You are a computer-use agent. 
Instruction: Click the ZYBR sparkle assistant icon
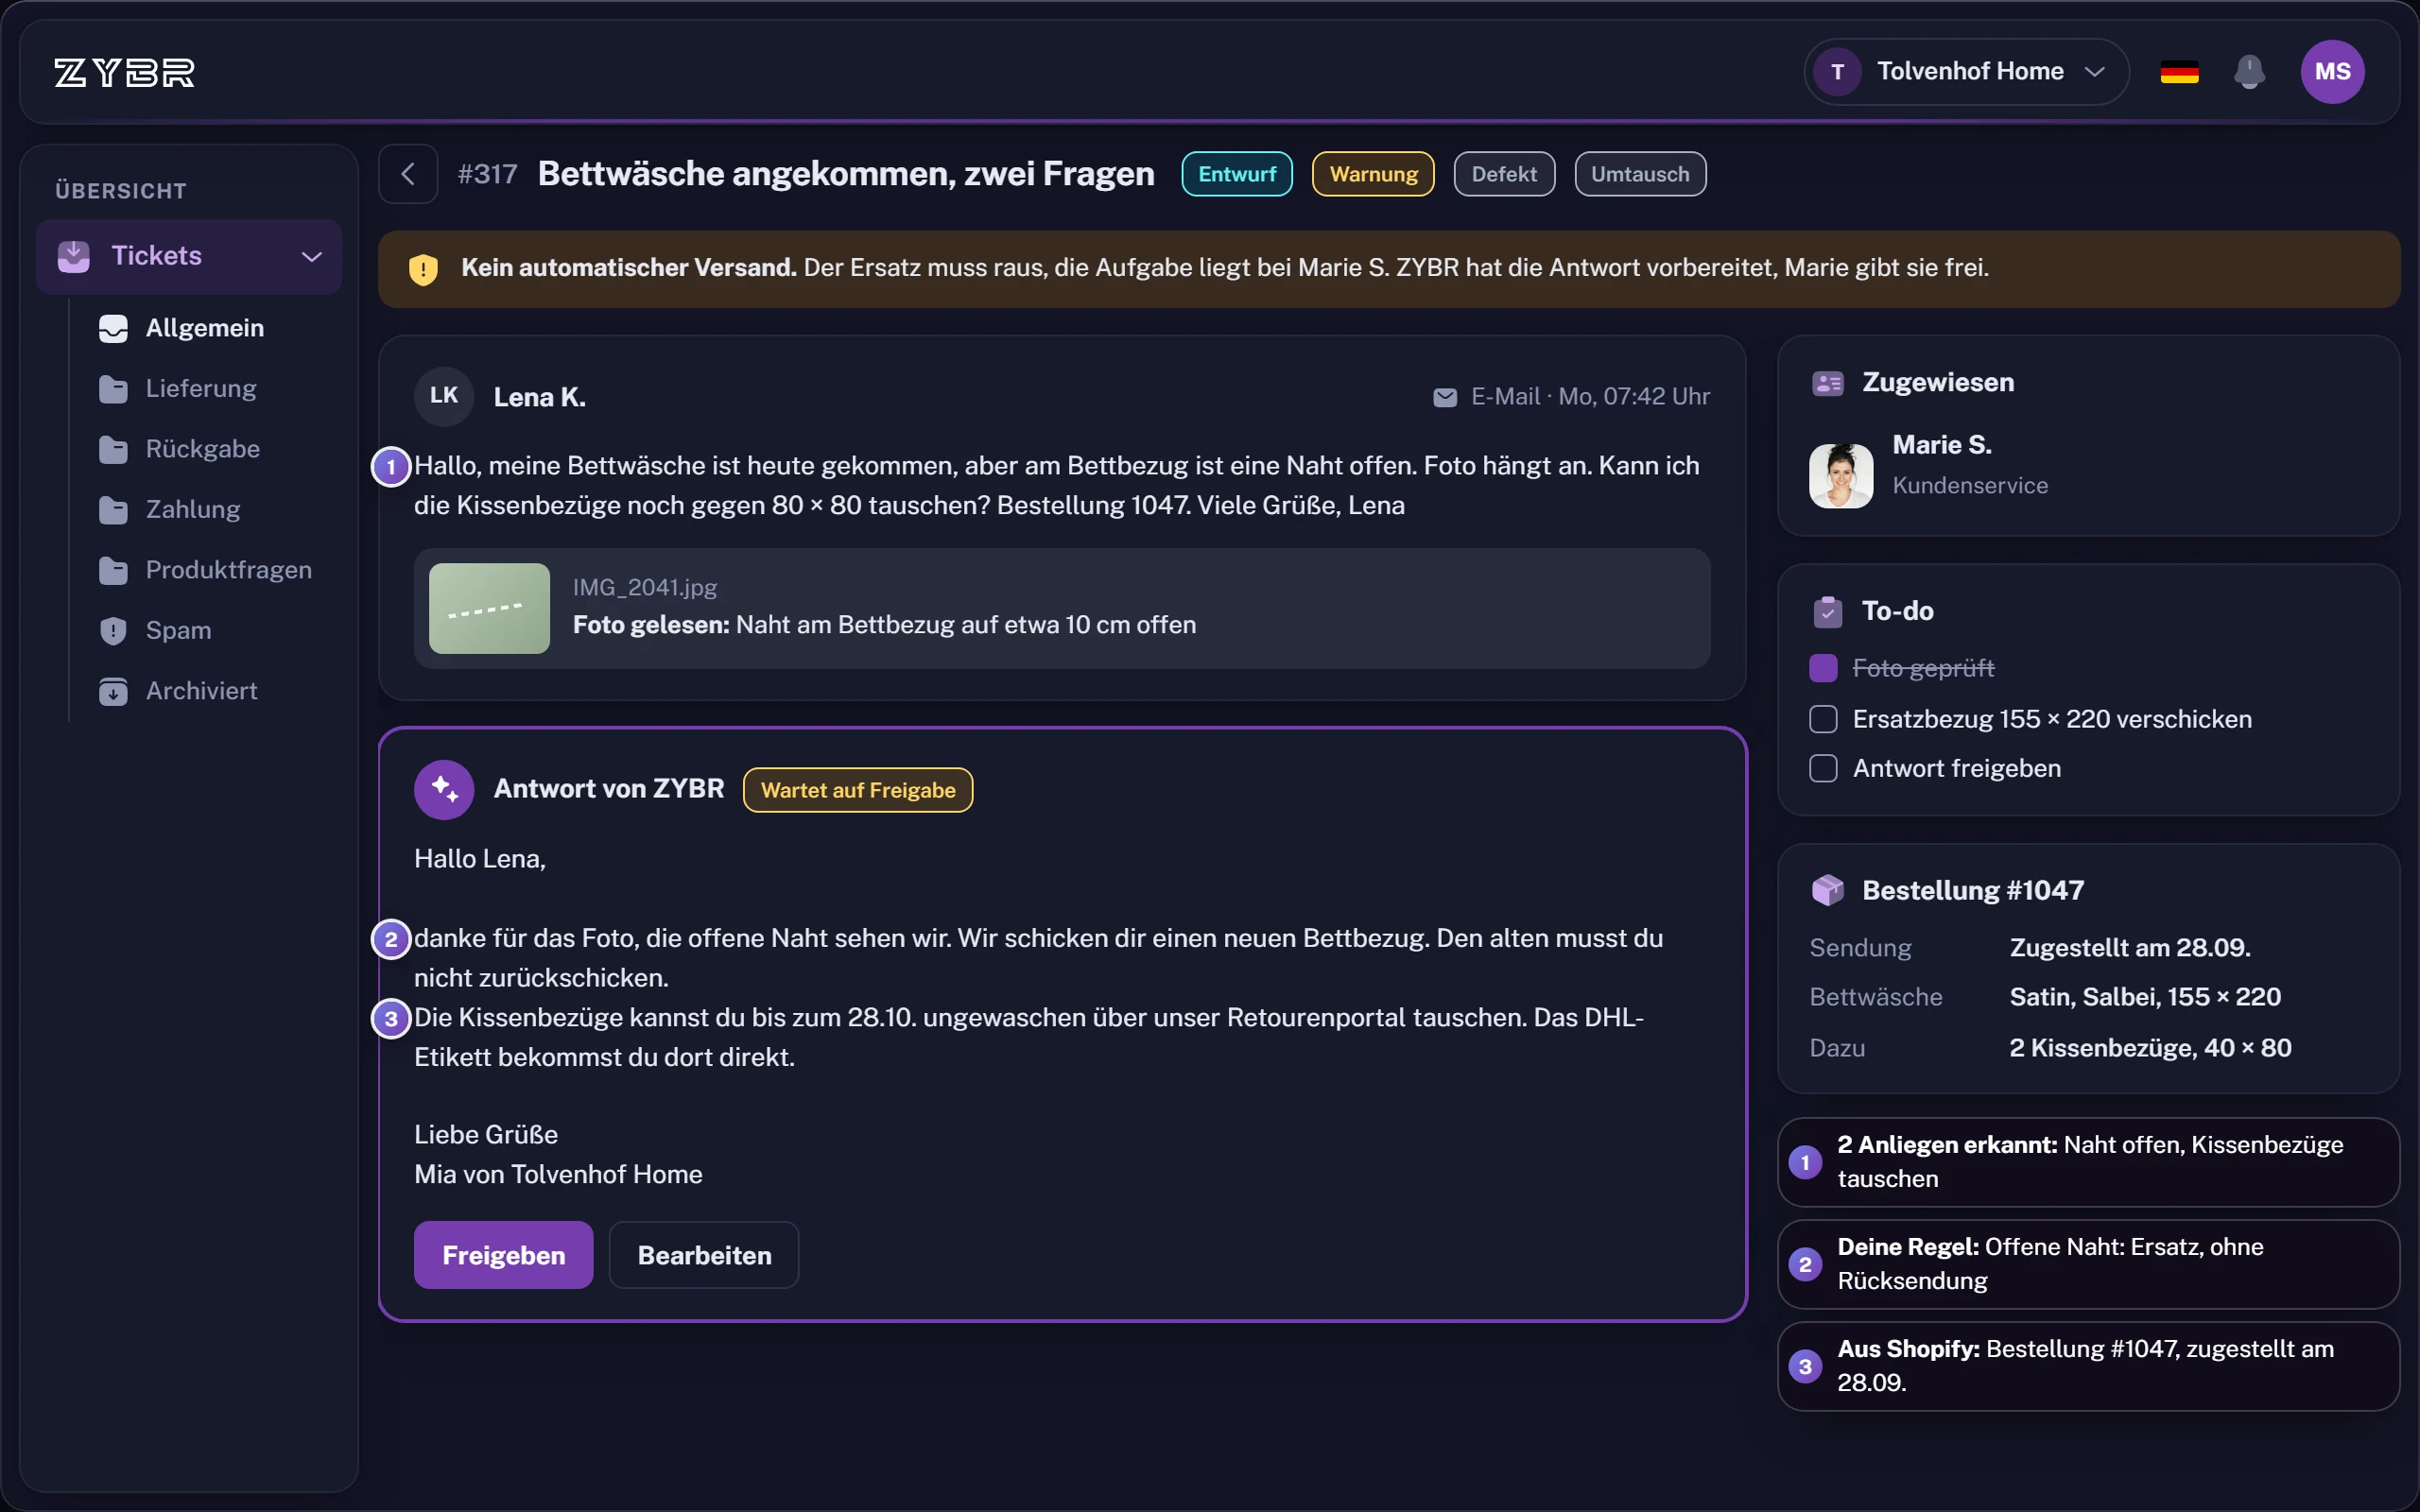[x=444, y=789]
